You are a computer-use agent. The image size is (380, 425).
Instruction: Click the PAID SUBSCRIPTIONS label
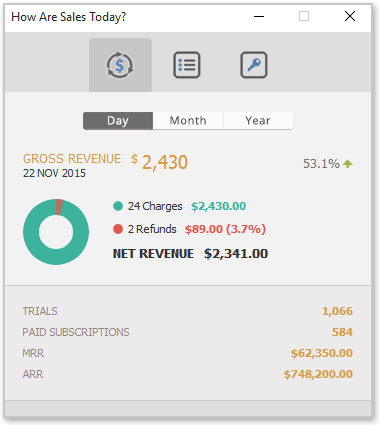[x=76, y=332]
